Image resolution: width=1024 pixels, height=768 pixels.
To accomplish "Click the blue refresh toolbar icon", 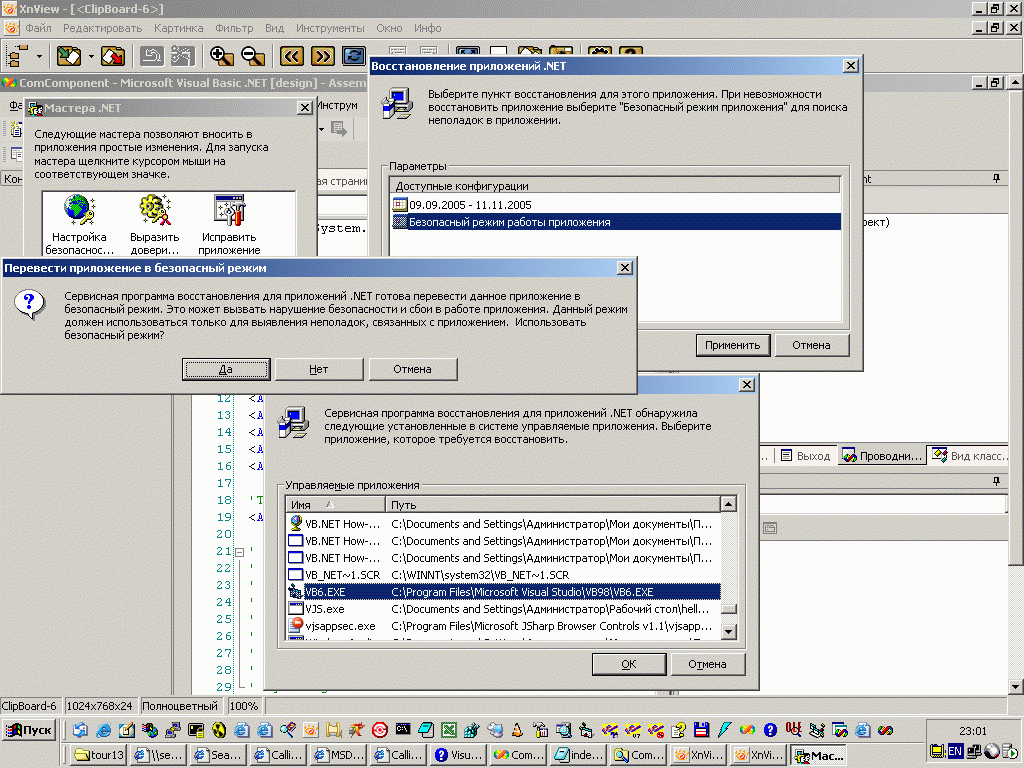I will [353, 56].
